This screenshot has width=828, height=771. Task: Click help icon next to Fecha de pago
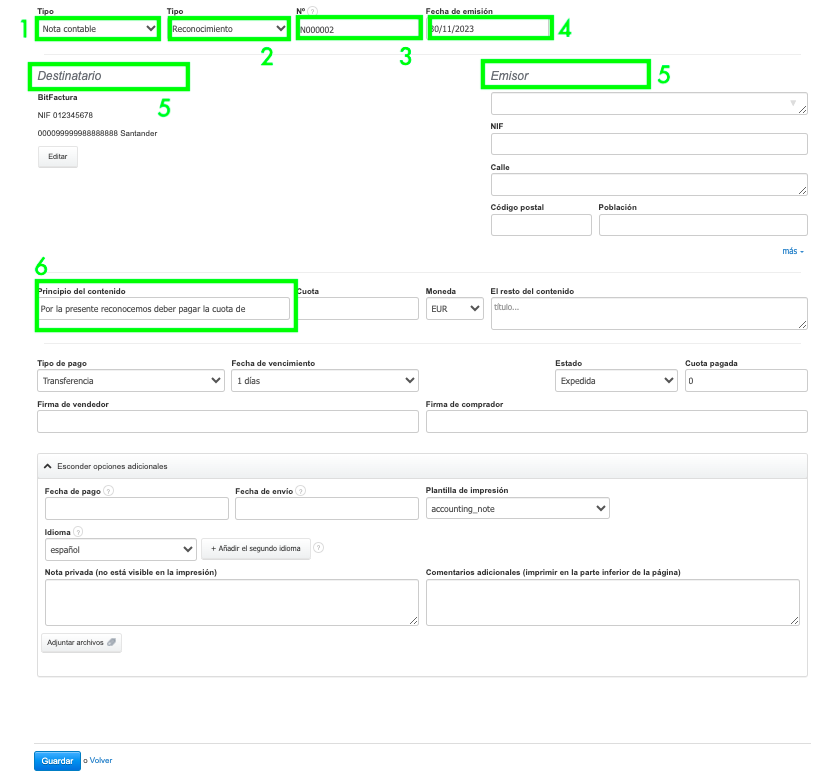coord(108,490)
